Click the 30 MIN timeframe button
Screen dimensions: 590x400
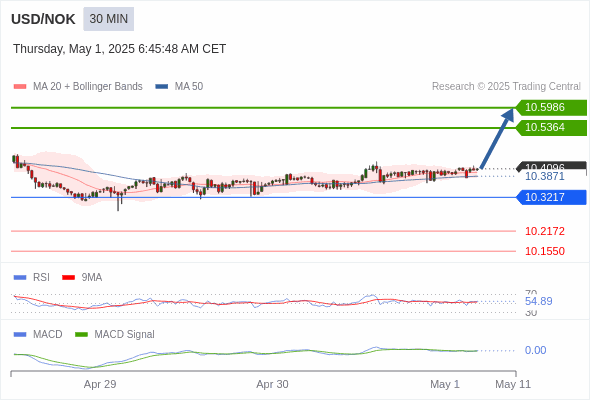pos(108,19)
